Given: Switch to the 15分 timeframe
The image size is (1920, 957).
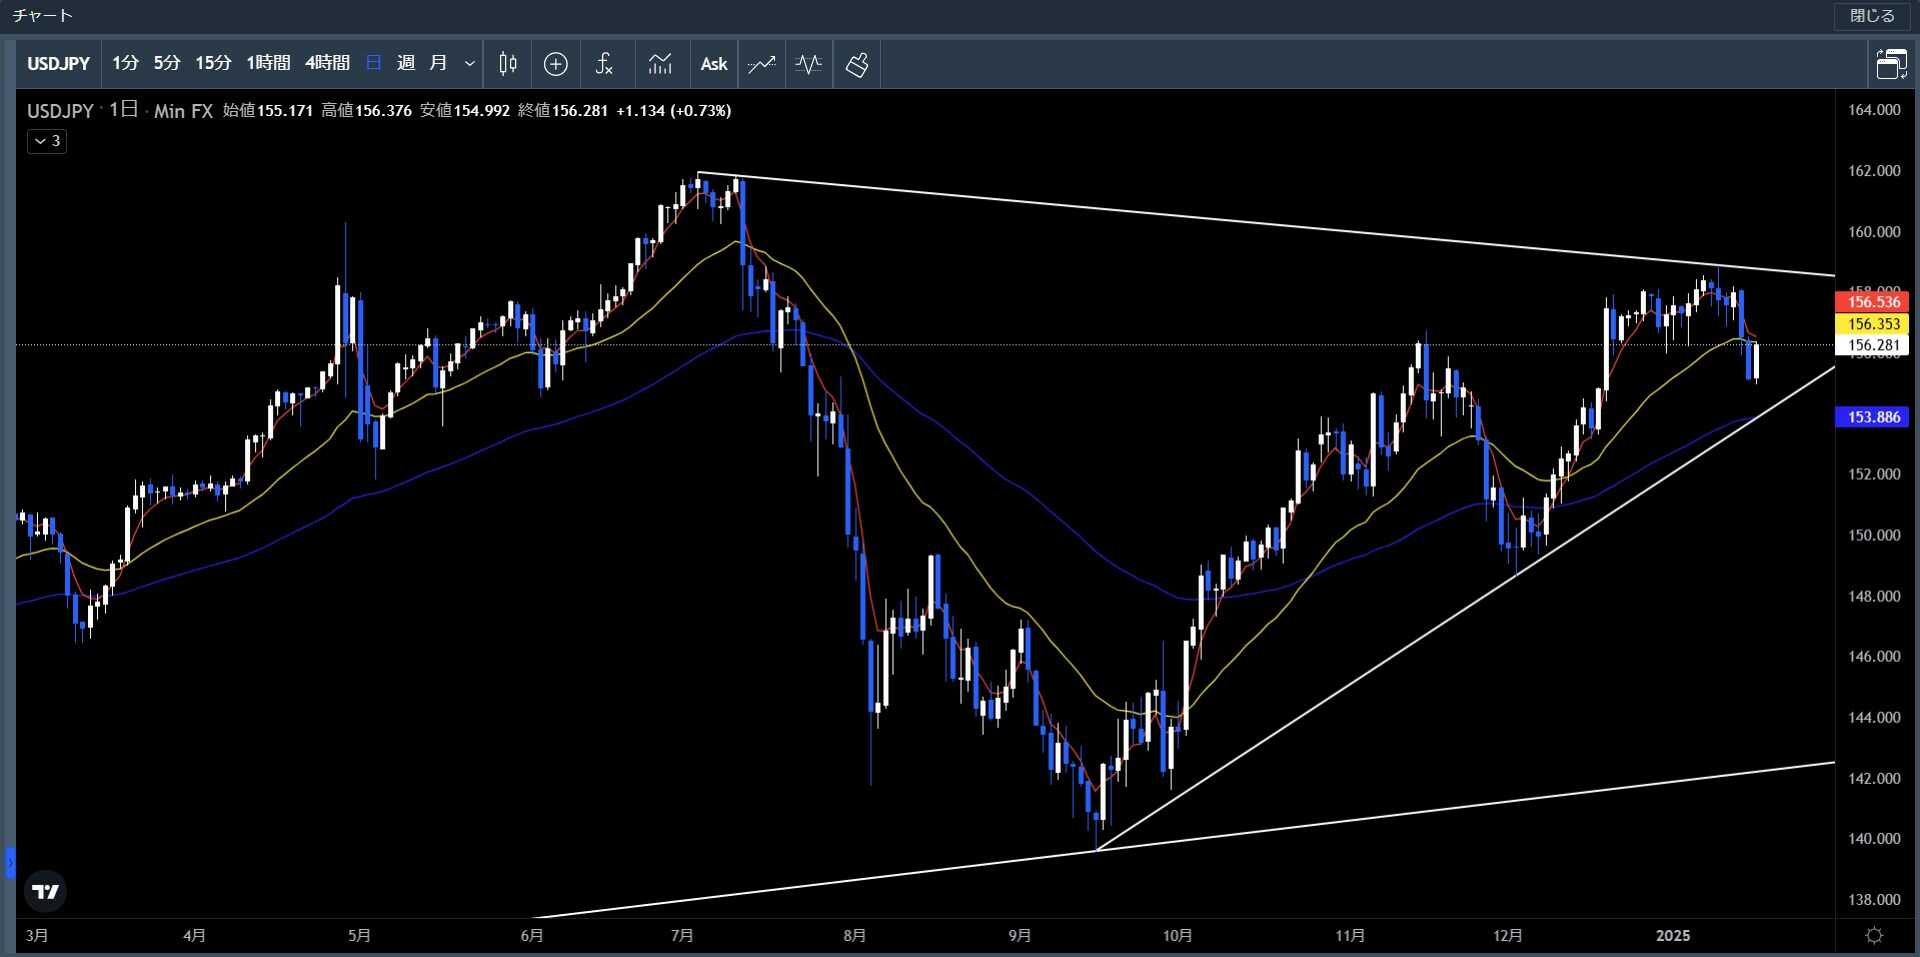Looking at the screenshot, I should pos(213,64).
